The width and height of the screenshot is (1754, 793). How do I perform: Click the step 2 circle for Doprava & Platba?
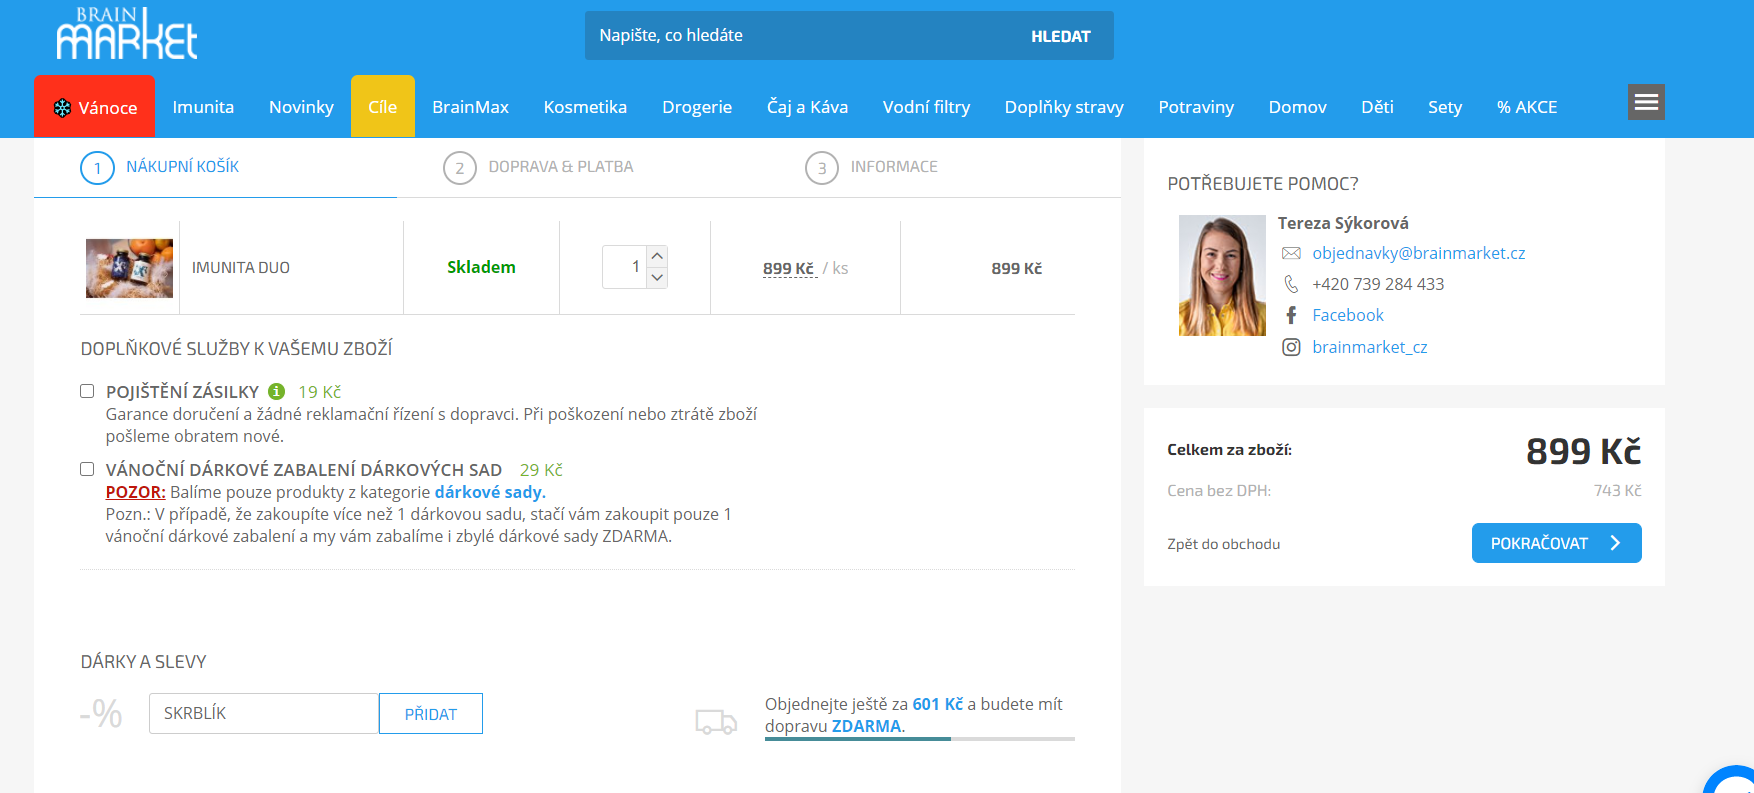click(x=459, y=168)
